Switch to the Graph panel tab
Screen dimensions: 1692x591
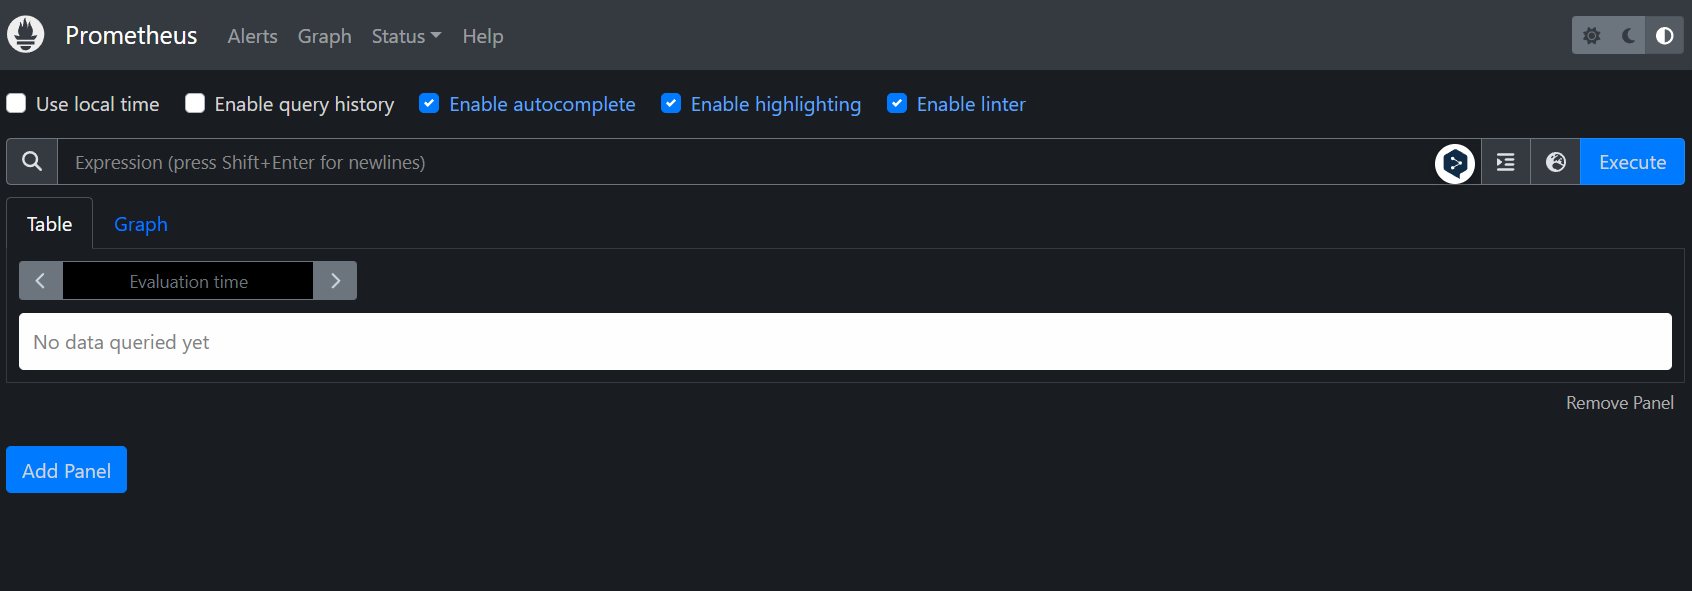click(x=141, y=224)
